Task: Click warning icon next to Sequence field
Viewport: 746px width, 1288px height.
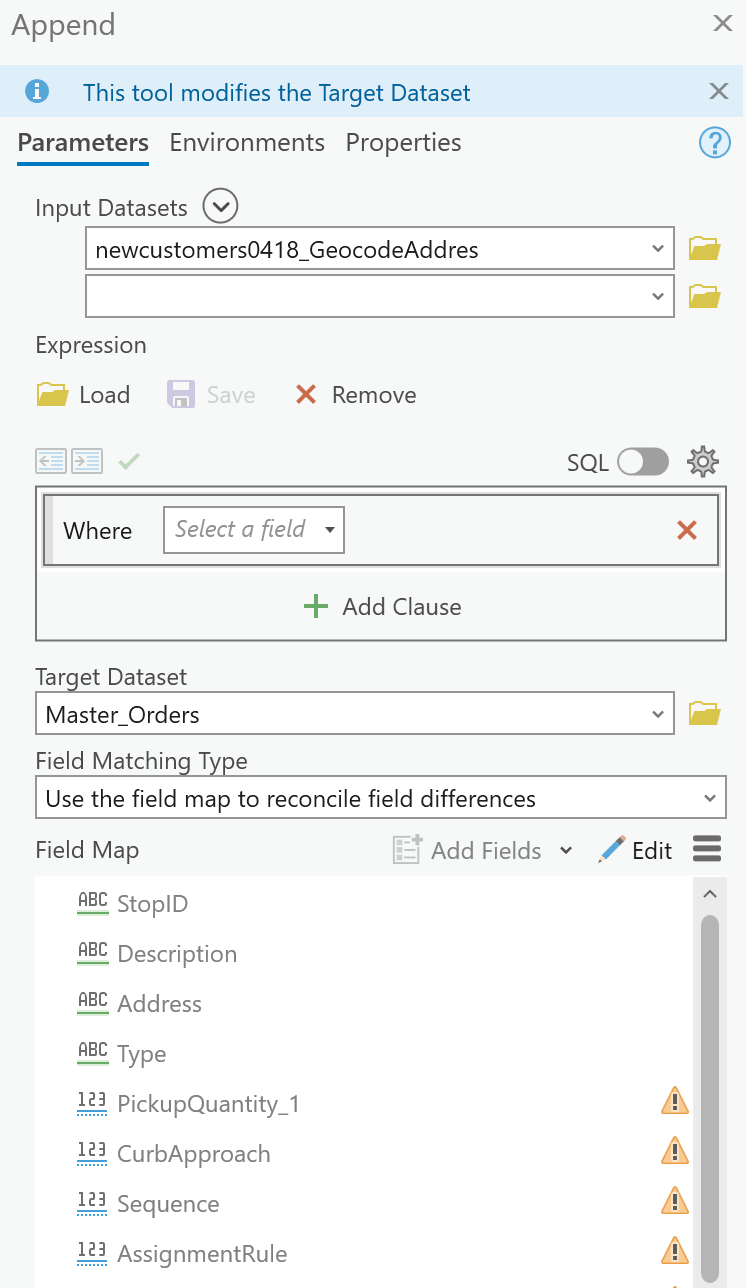Action: 675,1203
